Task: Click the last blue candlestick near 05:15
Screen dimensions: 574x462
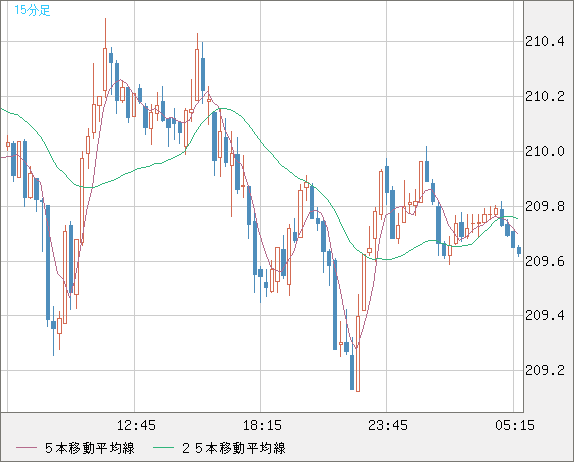Action: coord(519,250)
